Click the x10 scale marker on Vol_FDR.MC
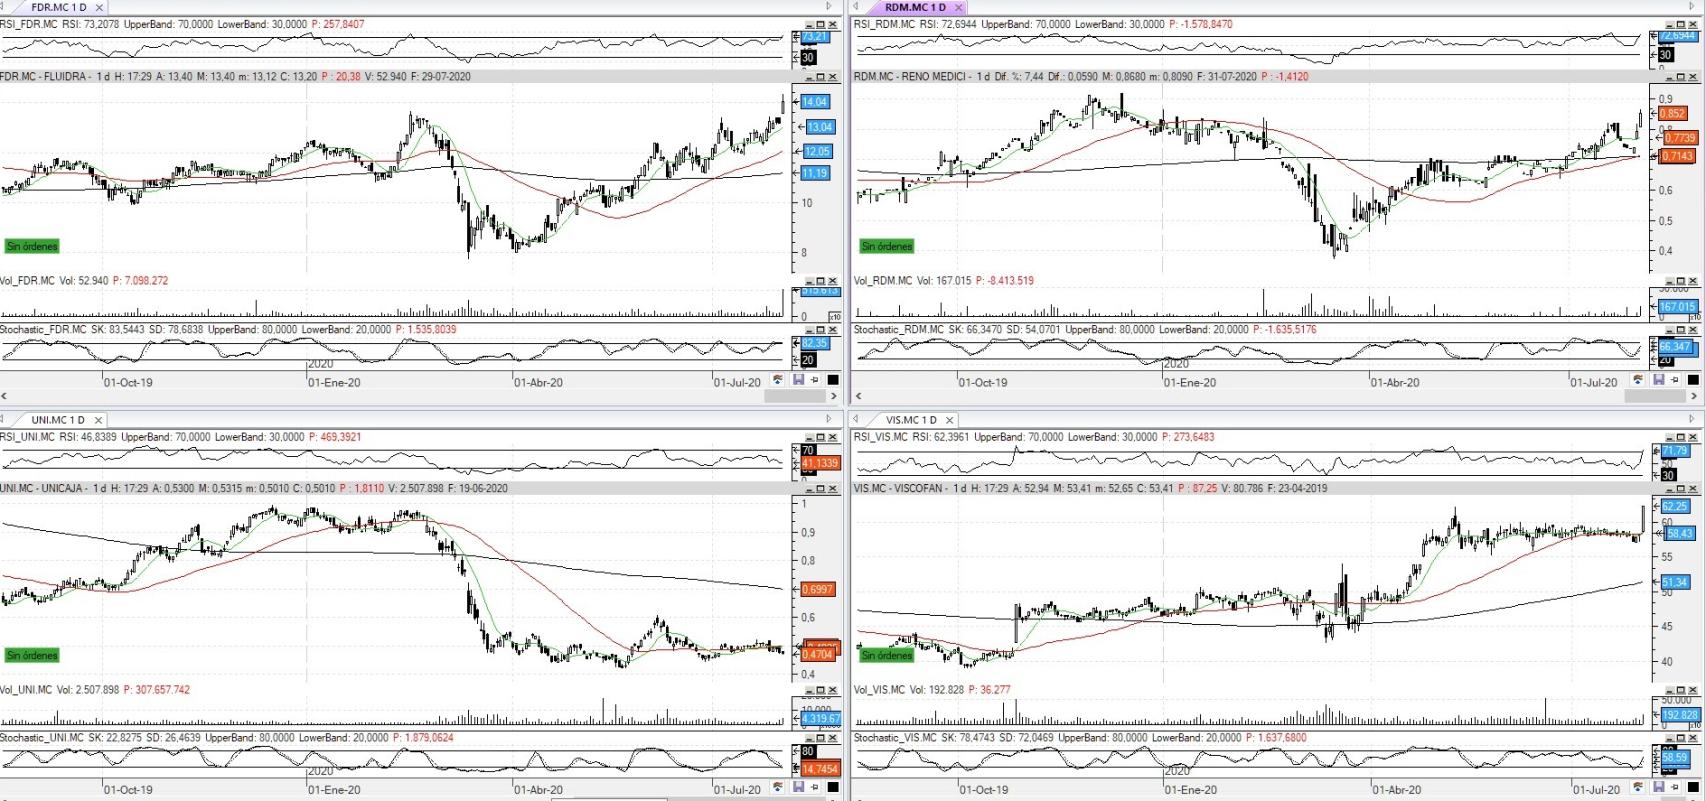Viewport: 1706px width, 801px height. point(834,316)
